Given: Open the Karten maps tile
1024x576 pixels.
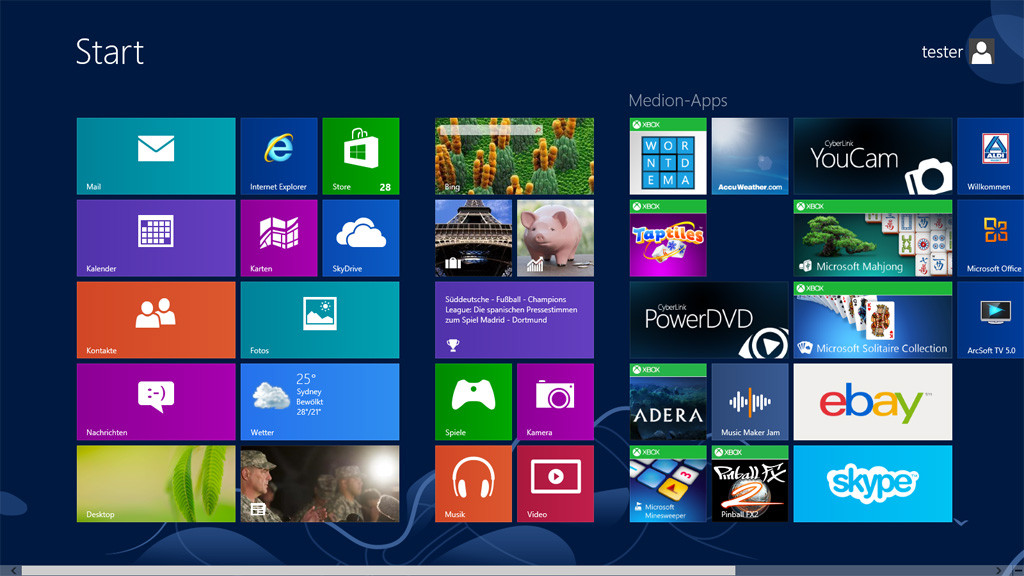Looking at the screenshot, I should point(279,238).
